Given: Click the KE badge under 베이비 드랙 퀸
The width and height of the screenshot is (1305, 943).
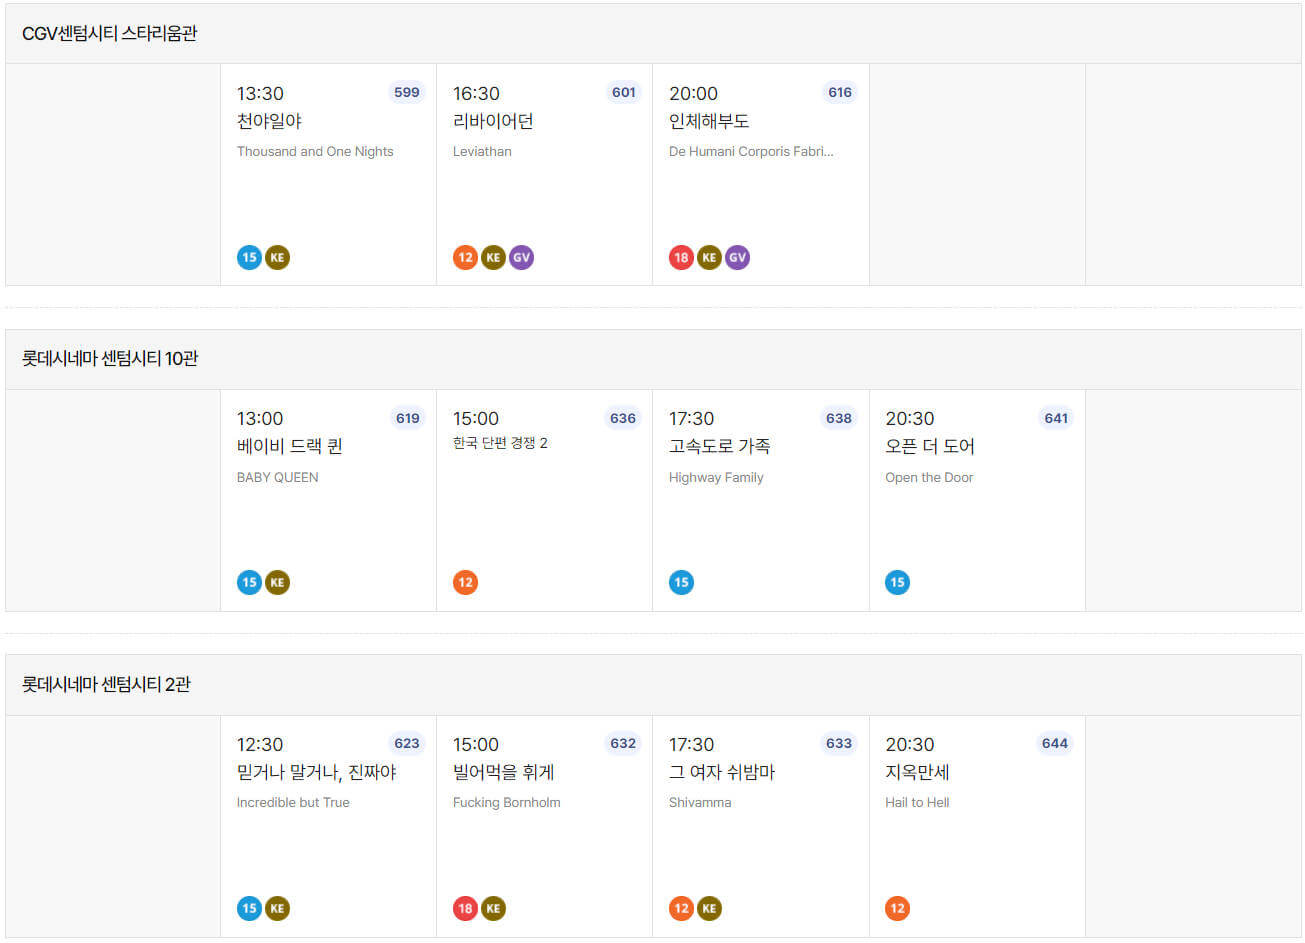Looking at the screenshot, I should 277,582.
